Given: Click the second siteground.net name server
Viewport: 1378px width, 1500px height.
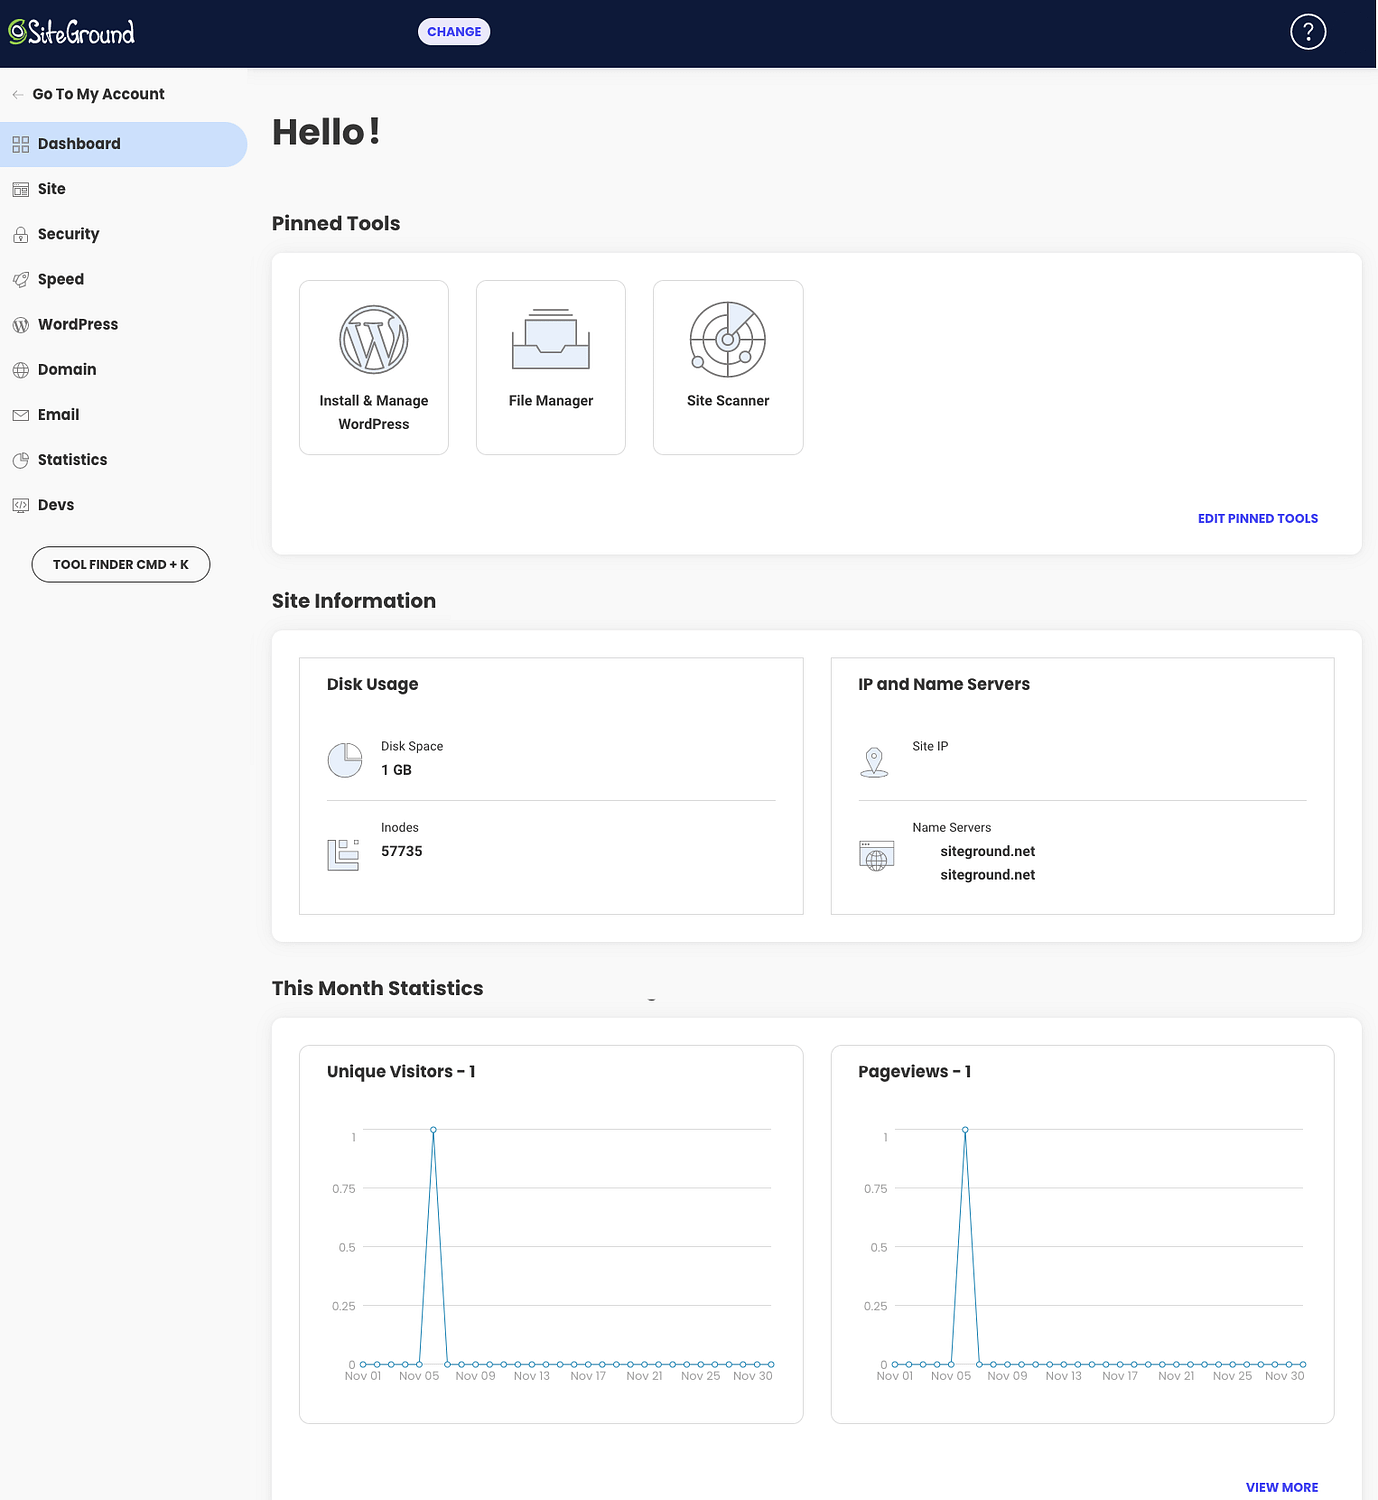Looking at the screenshot, I should coord(988,875).
